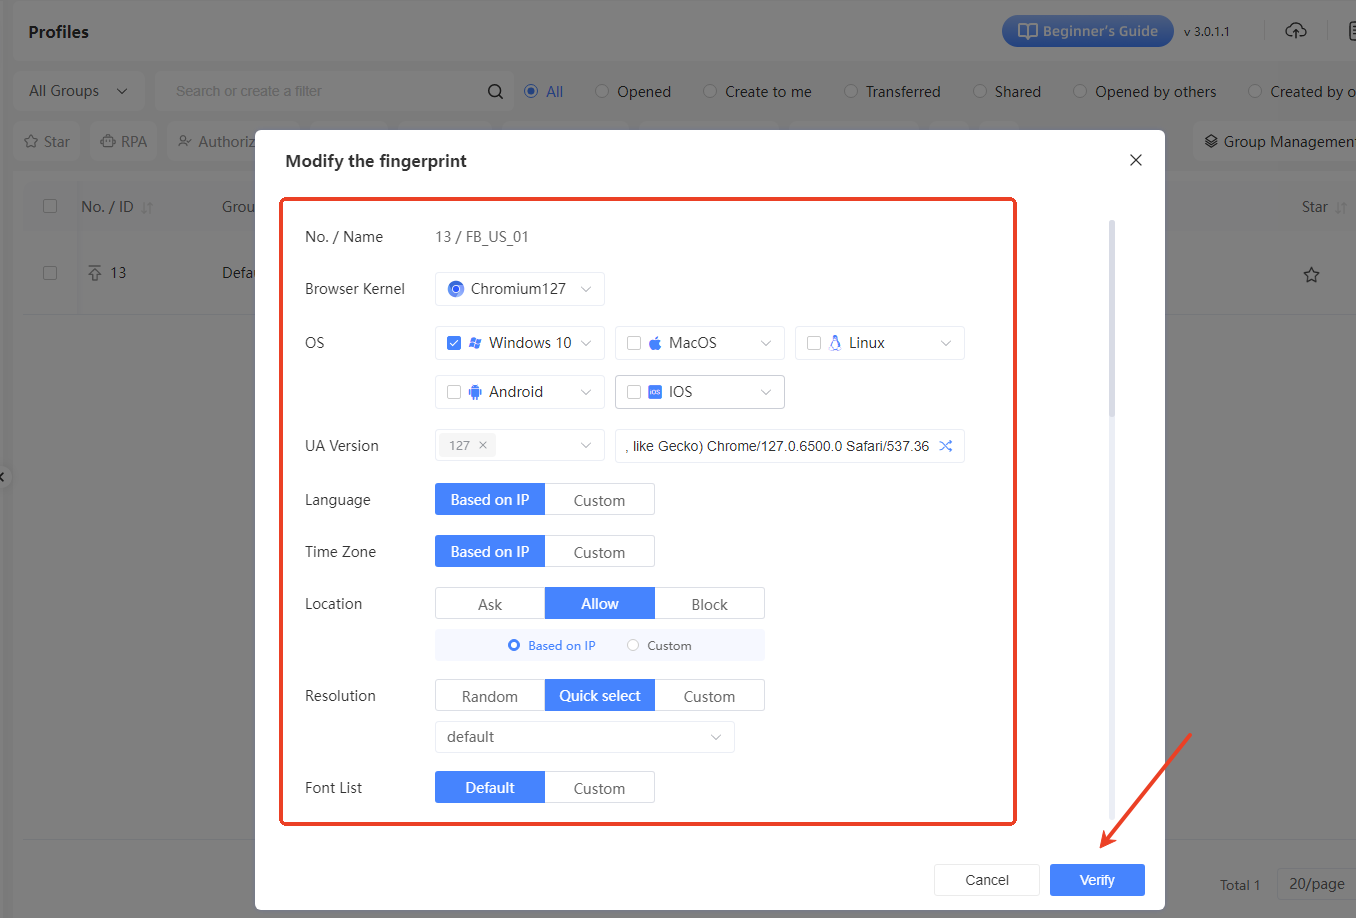Click the search magnifier icon
This screenshot has width=1356, height=918.
coord(495,91)
